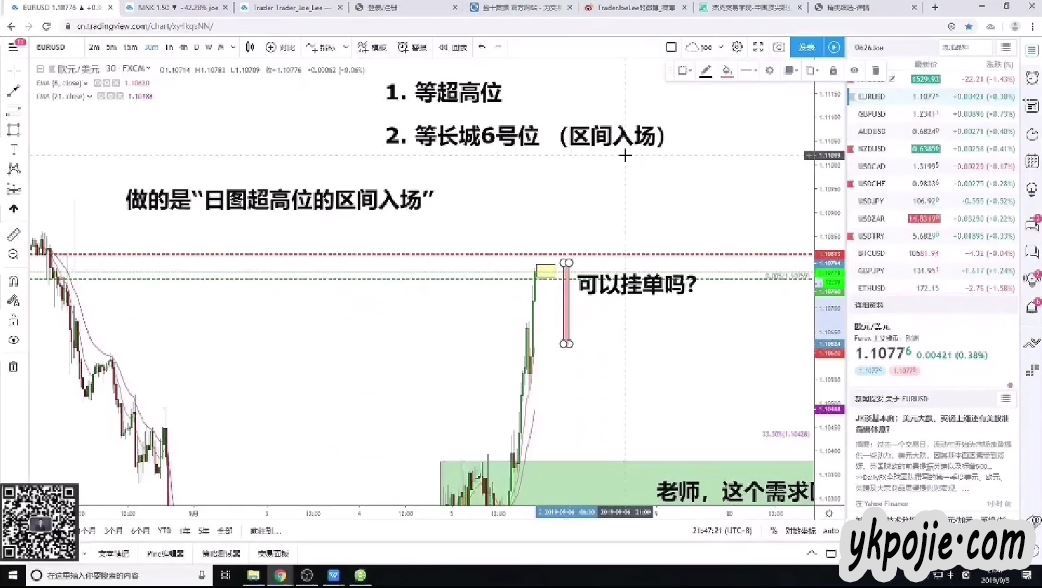This screenshot has height=588, width=1042.
Task: Toggle drawing visibility with the eye icon
Action: coord(854,70)
